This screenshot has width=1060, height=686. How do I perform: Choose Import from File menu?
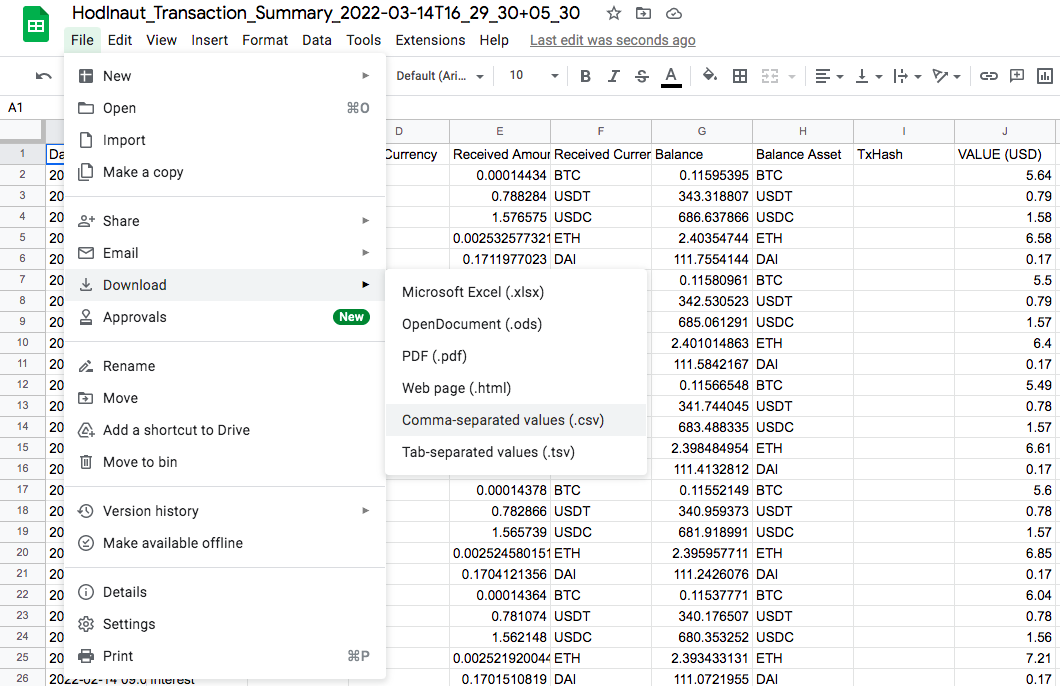[x=225, y=140]
